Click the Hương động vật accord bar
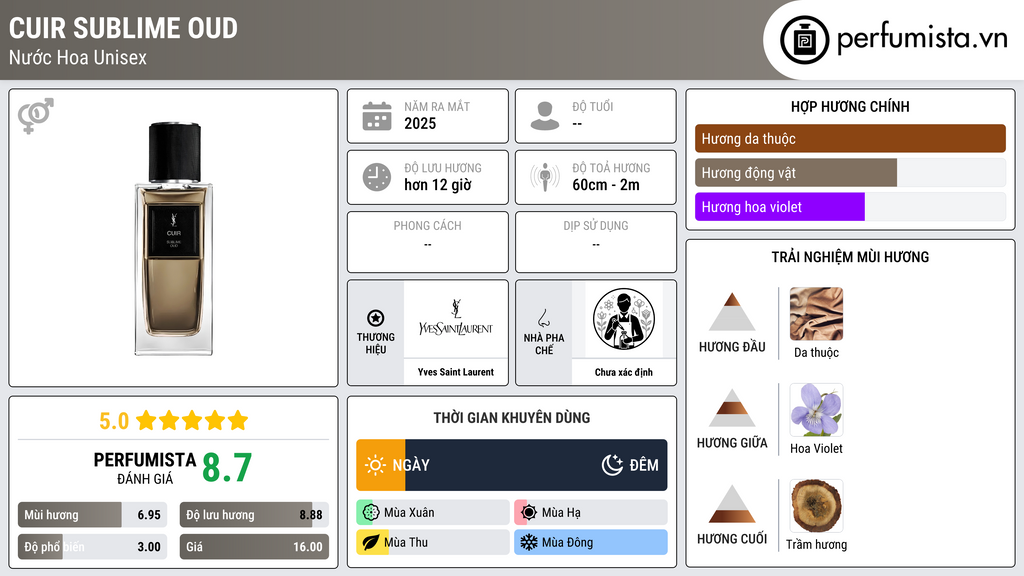This screenshot has width=1024, height=576. [850, 172]
